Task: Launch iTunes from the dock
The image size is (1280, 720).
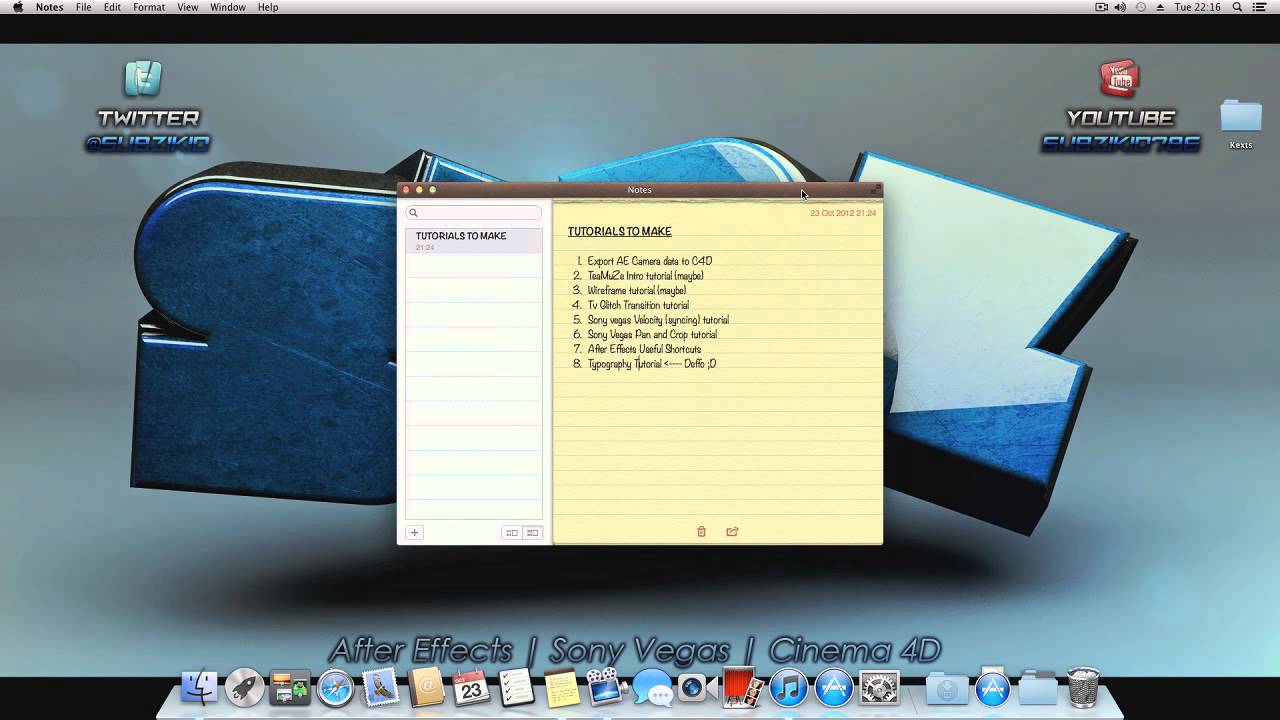Action: click(x=788, y=688)
